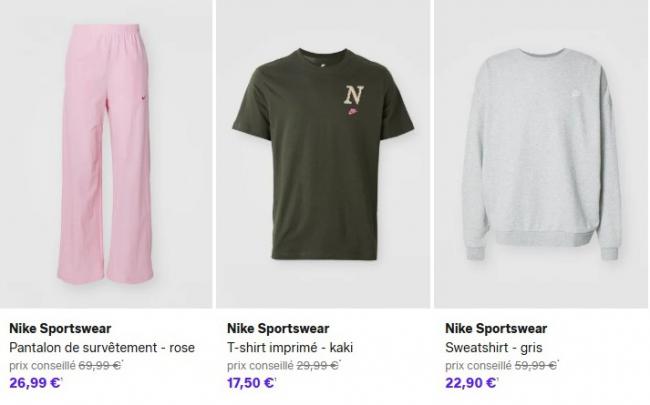
Task: Click Nike Sportswear brand above the Sweatshirt title
Action: (496, 328)
